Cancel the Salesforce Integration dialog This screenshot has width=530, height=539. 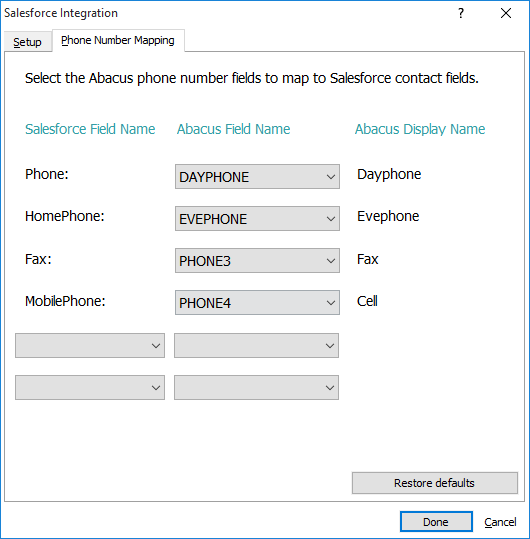[x=500, y=522]
